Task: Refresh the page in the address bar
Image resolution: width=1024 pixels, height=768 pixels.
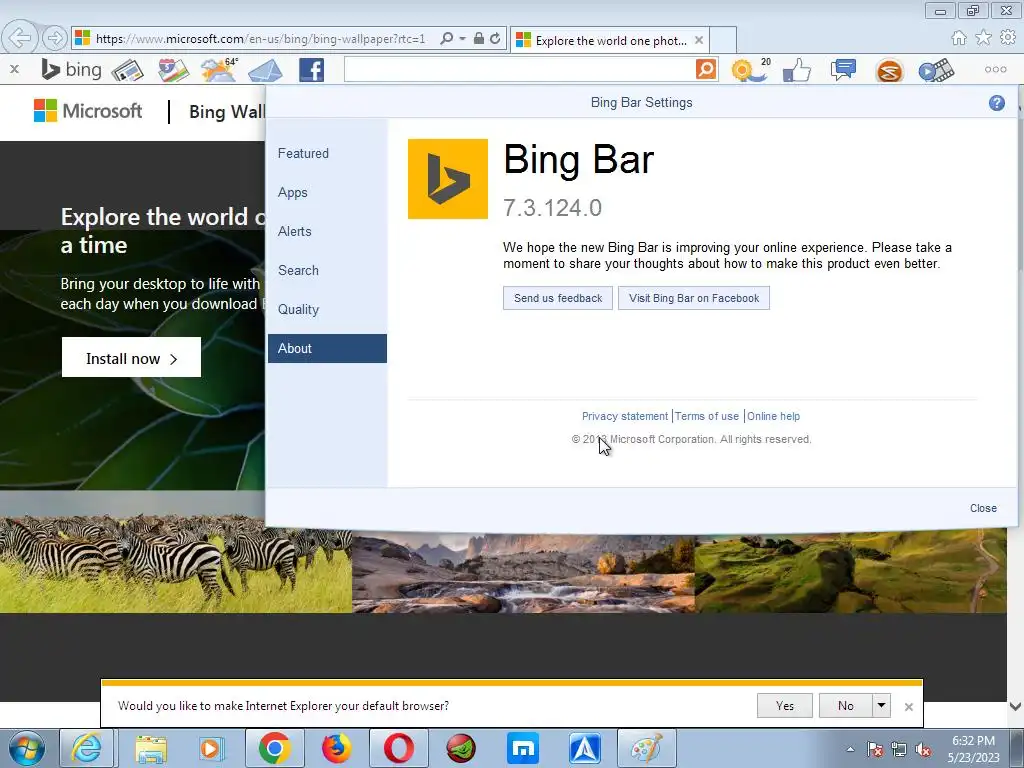Action: (495, 39)
